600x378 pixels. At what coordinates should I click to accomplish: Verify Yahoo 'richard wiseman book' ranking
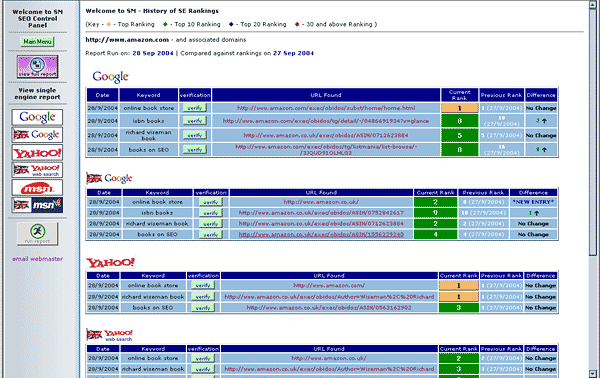click(203, 297)
